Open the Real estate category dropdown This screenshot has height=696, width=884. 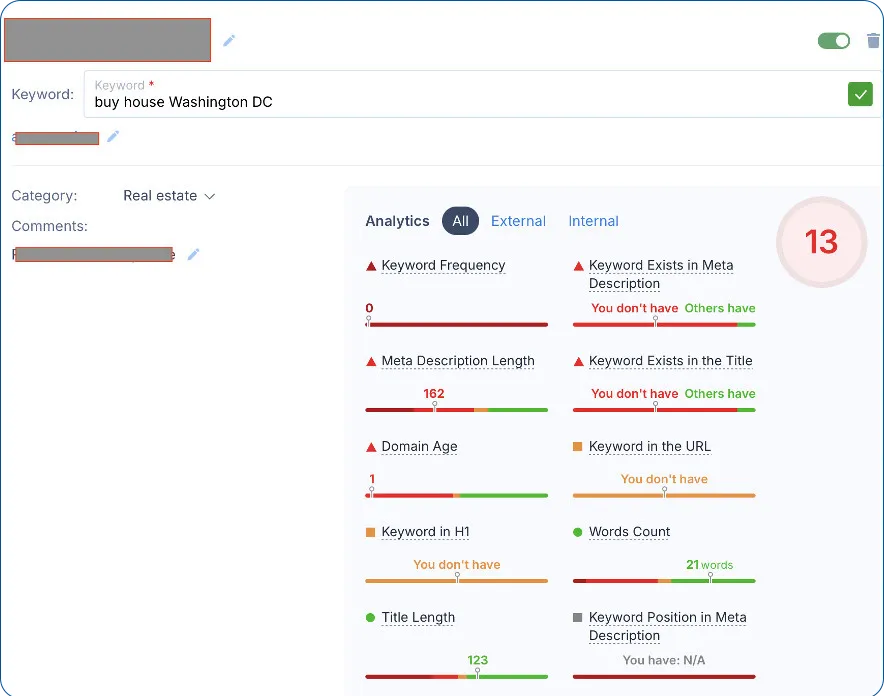point(169,196)
